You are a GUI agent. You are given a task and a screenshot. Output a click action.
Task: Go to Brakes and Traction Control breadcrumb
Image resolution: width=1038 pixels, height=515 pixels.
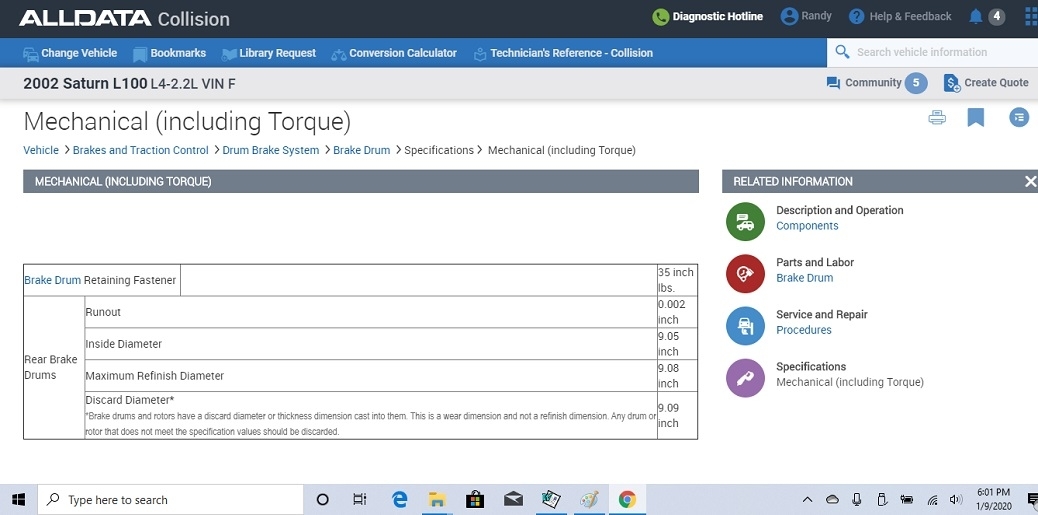(140, 150)
